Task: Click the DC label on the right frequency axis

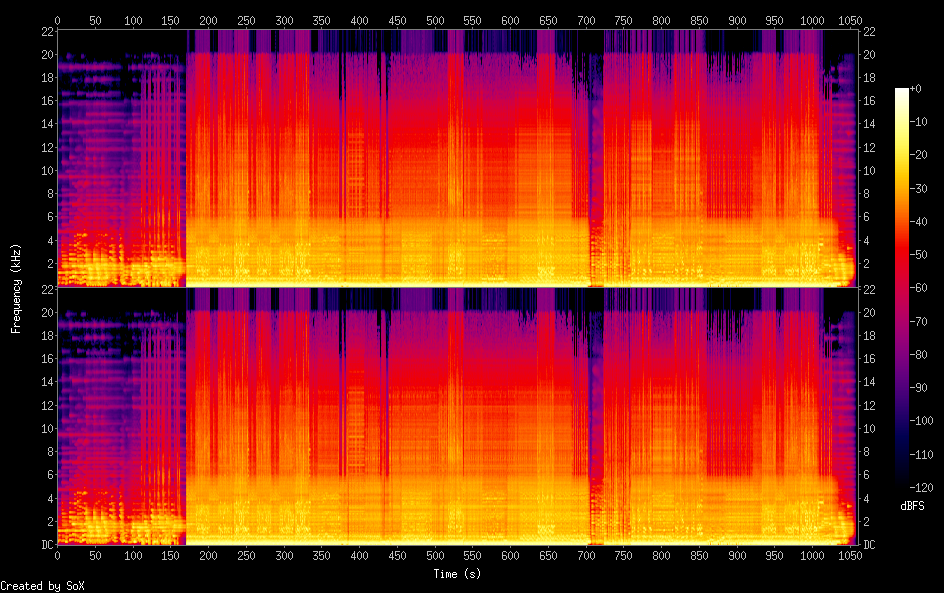Action: coord(870,545)
